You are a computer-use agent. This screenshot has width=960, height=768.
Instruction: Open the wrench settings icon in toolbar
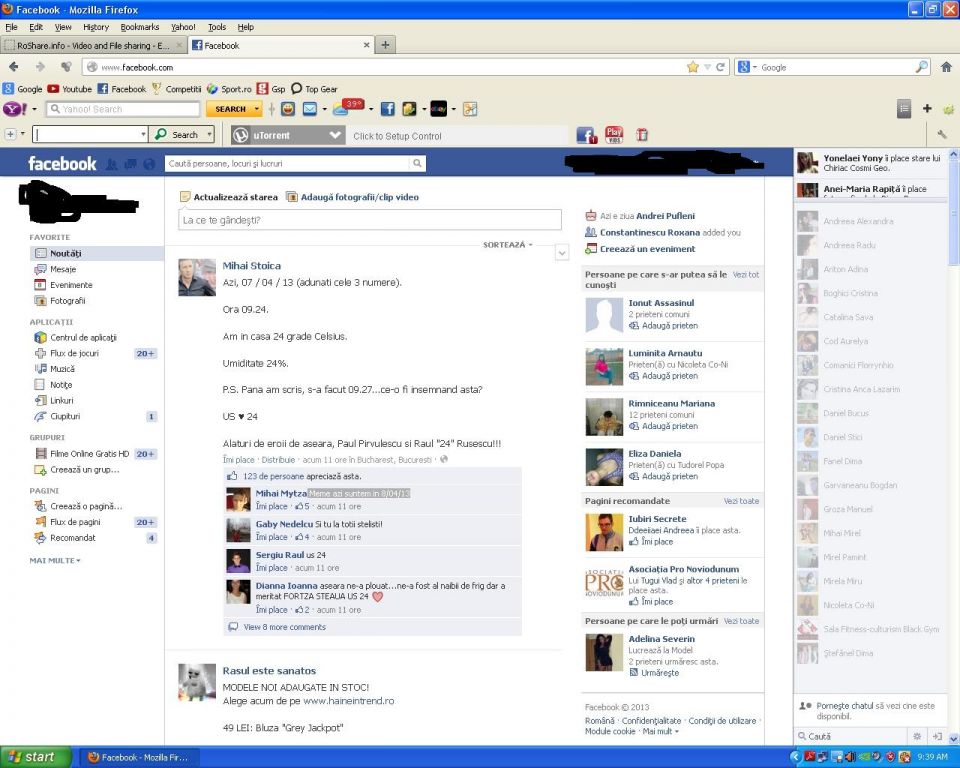click(942, 134)
